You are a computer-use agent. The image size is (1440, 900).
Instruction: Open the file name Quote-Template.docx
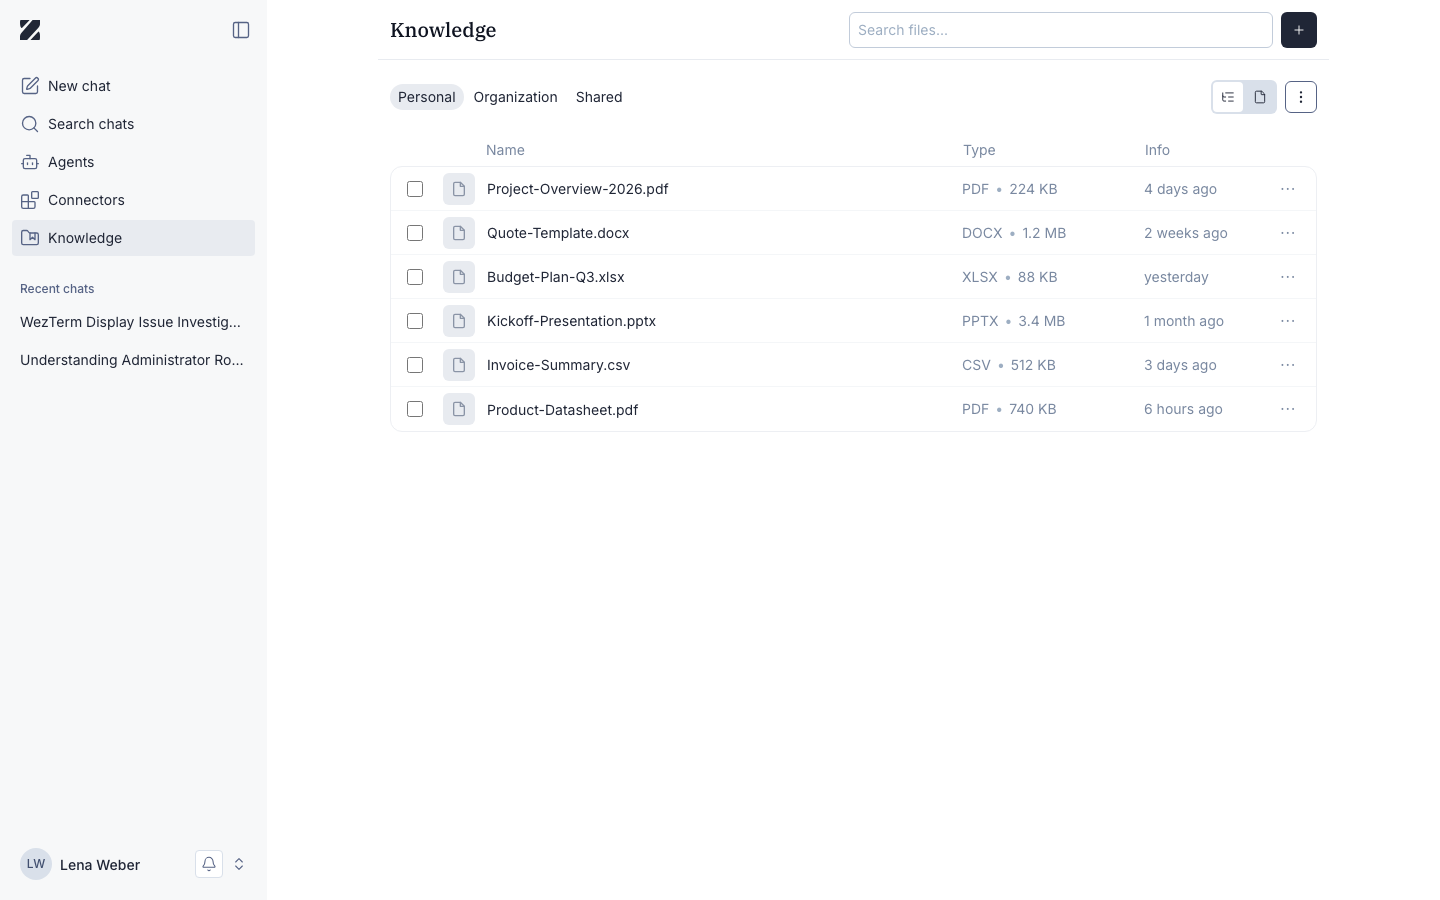click(x=558, y=233)
